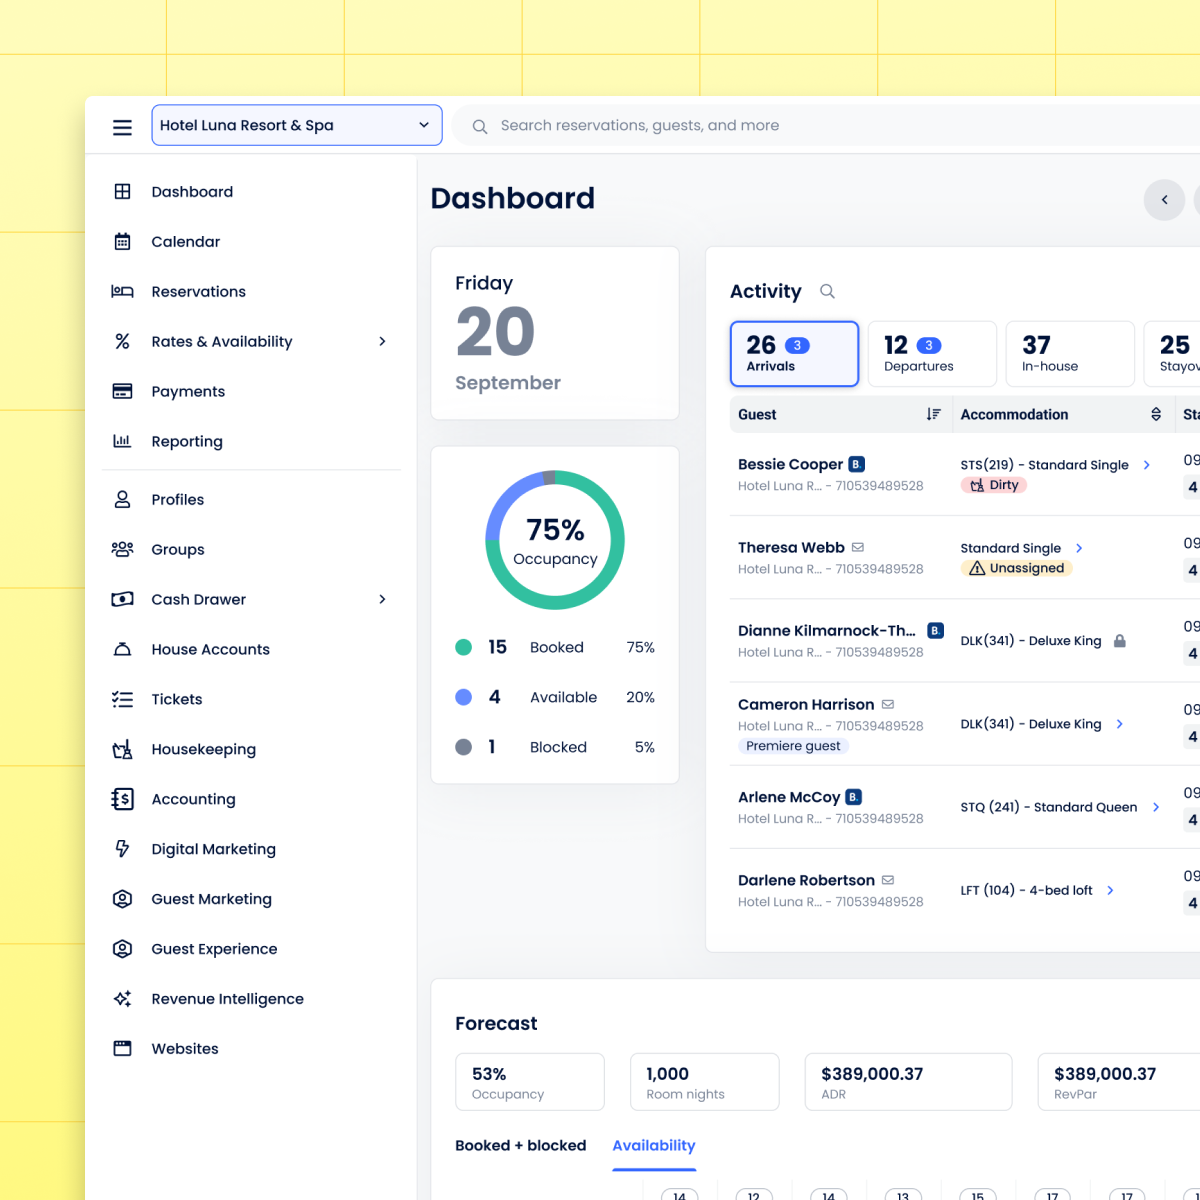Open Bessie Cooper's Standard Single room chevron

[1147, 465]
